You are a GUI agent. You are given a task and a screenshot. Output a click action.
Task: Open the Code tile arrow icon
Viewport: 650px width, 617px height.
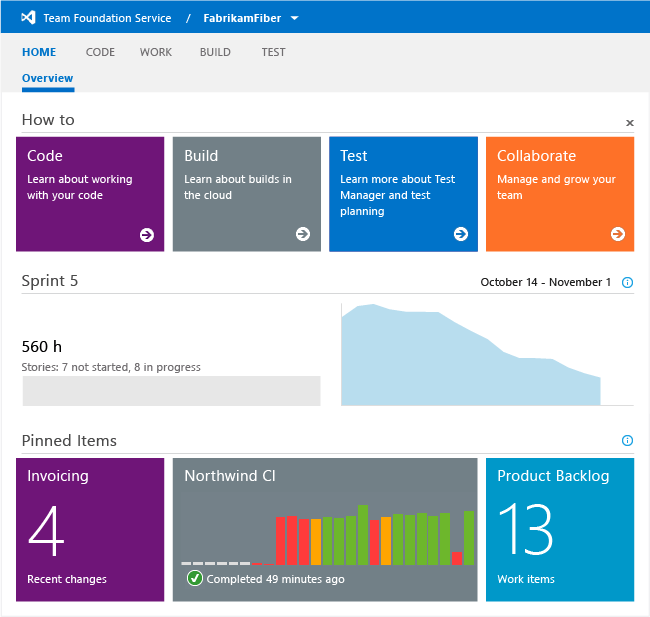[147, 235]
